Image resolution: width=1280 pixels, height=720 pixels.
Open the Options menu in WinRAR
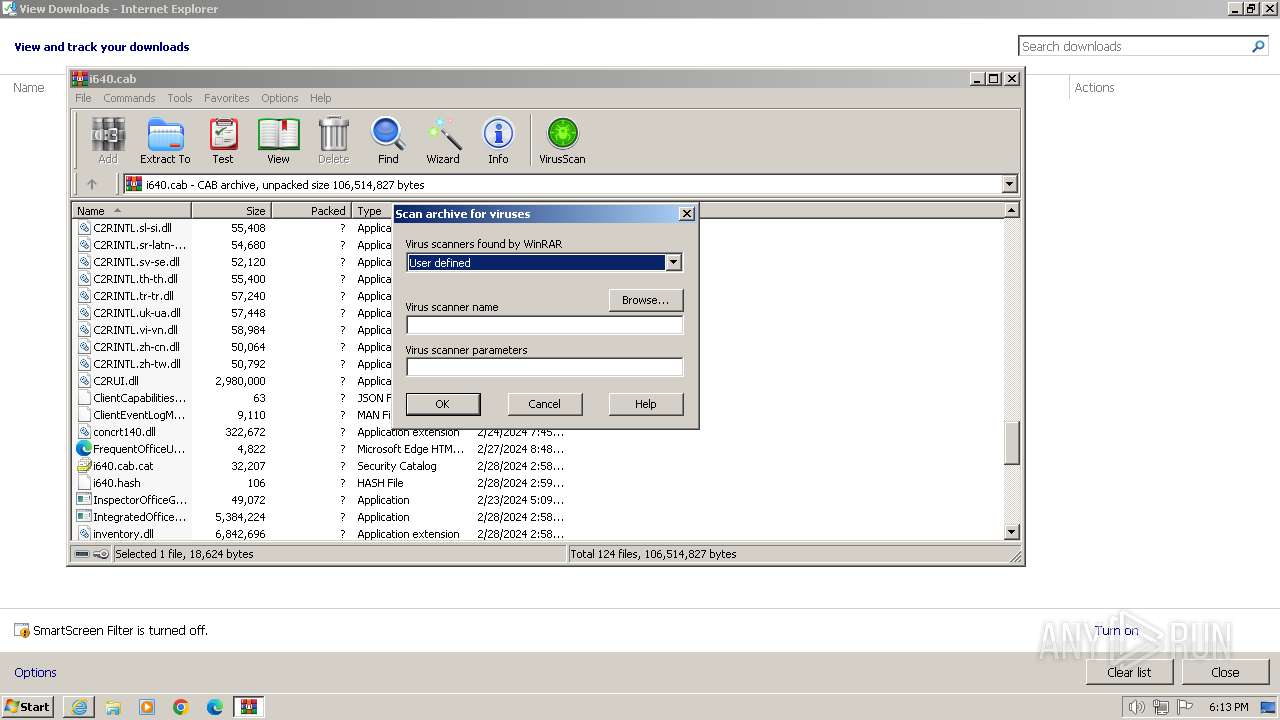pyautogui.click(x=280, y=98)
